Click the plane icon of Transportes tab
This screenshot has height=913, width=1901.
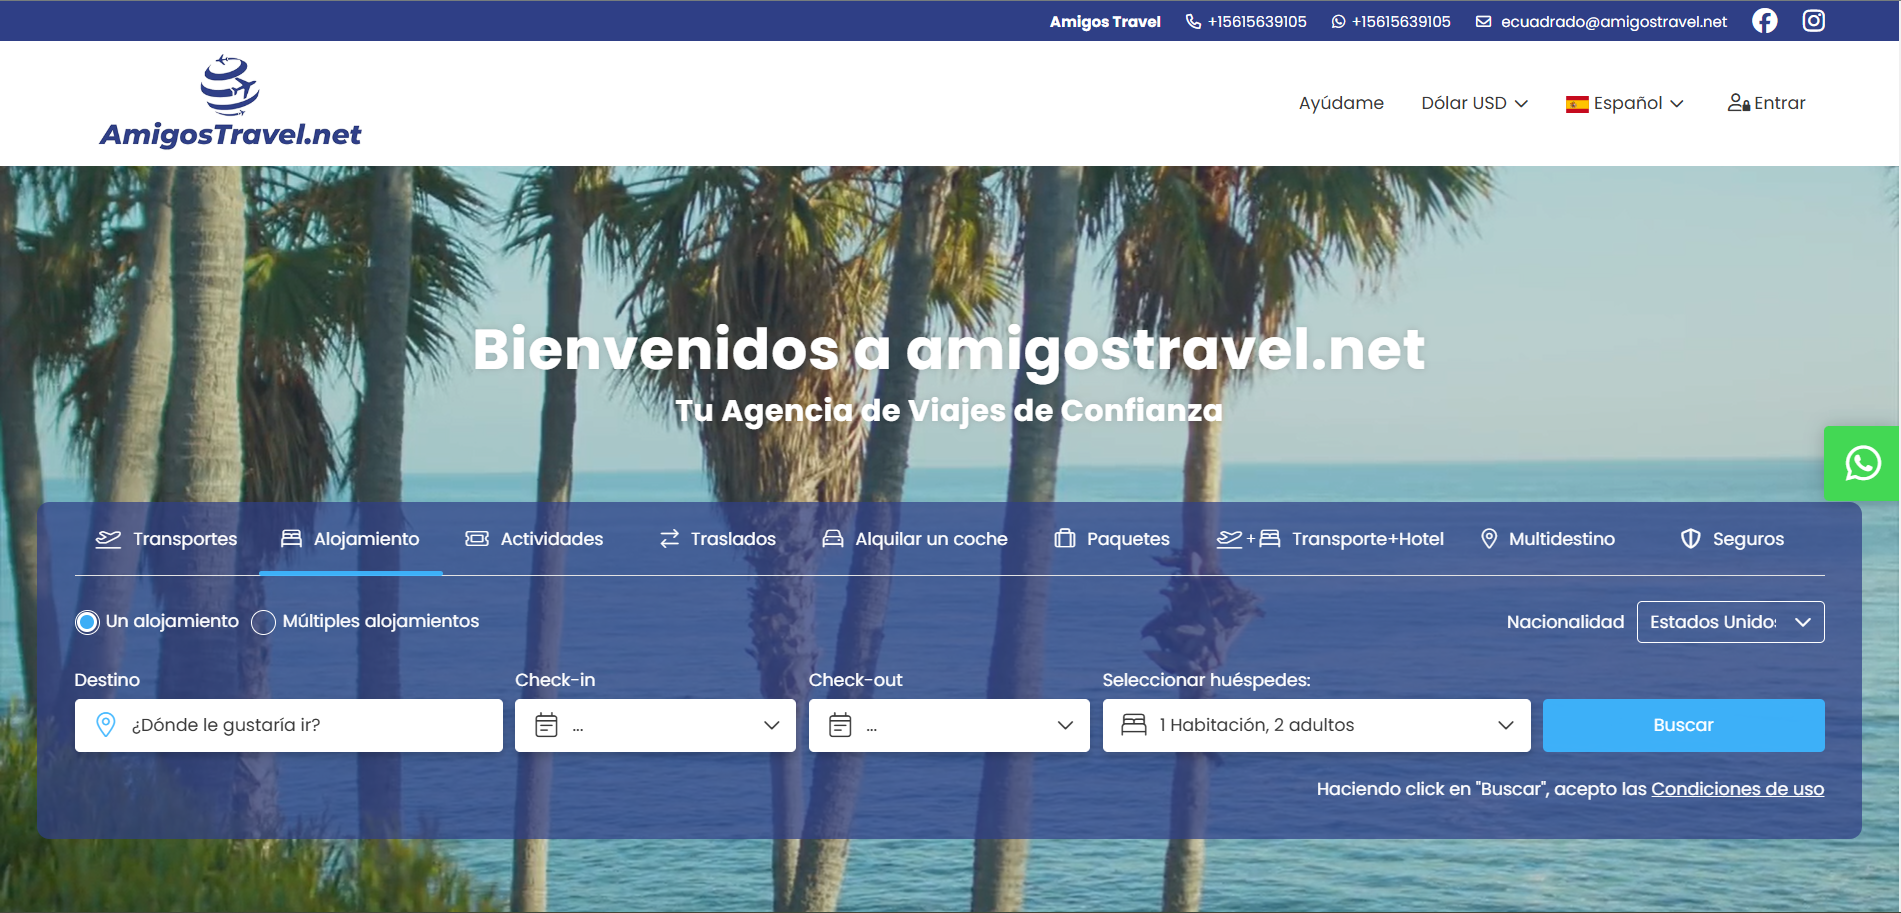pyautogui.click(x=108, y=539)
